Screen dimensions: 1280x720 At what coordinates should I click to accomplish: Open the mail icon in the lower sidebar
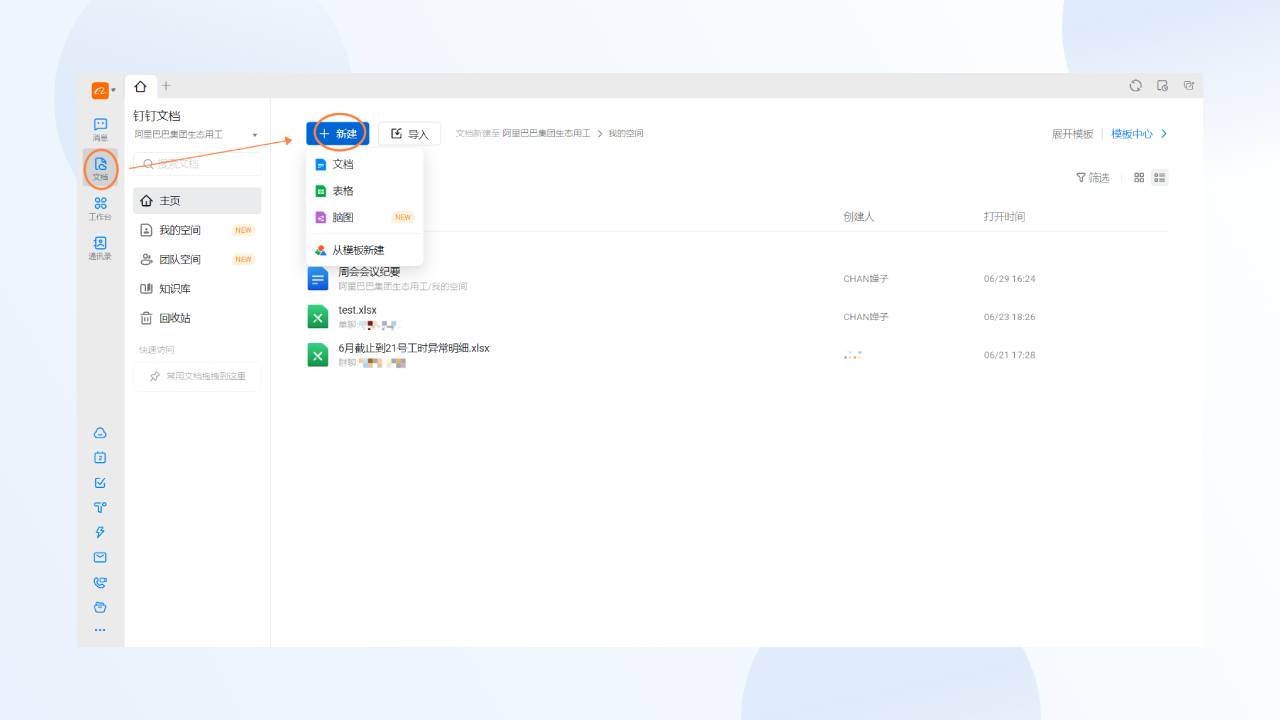tap(100, 557)
